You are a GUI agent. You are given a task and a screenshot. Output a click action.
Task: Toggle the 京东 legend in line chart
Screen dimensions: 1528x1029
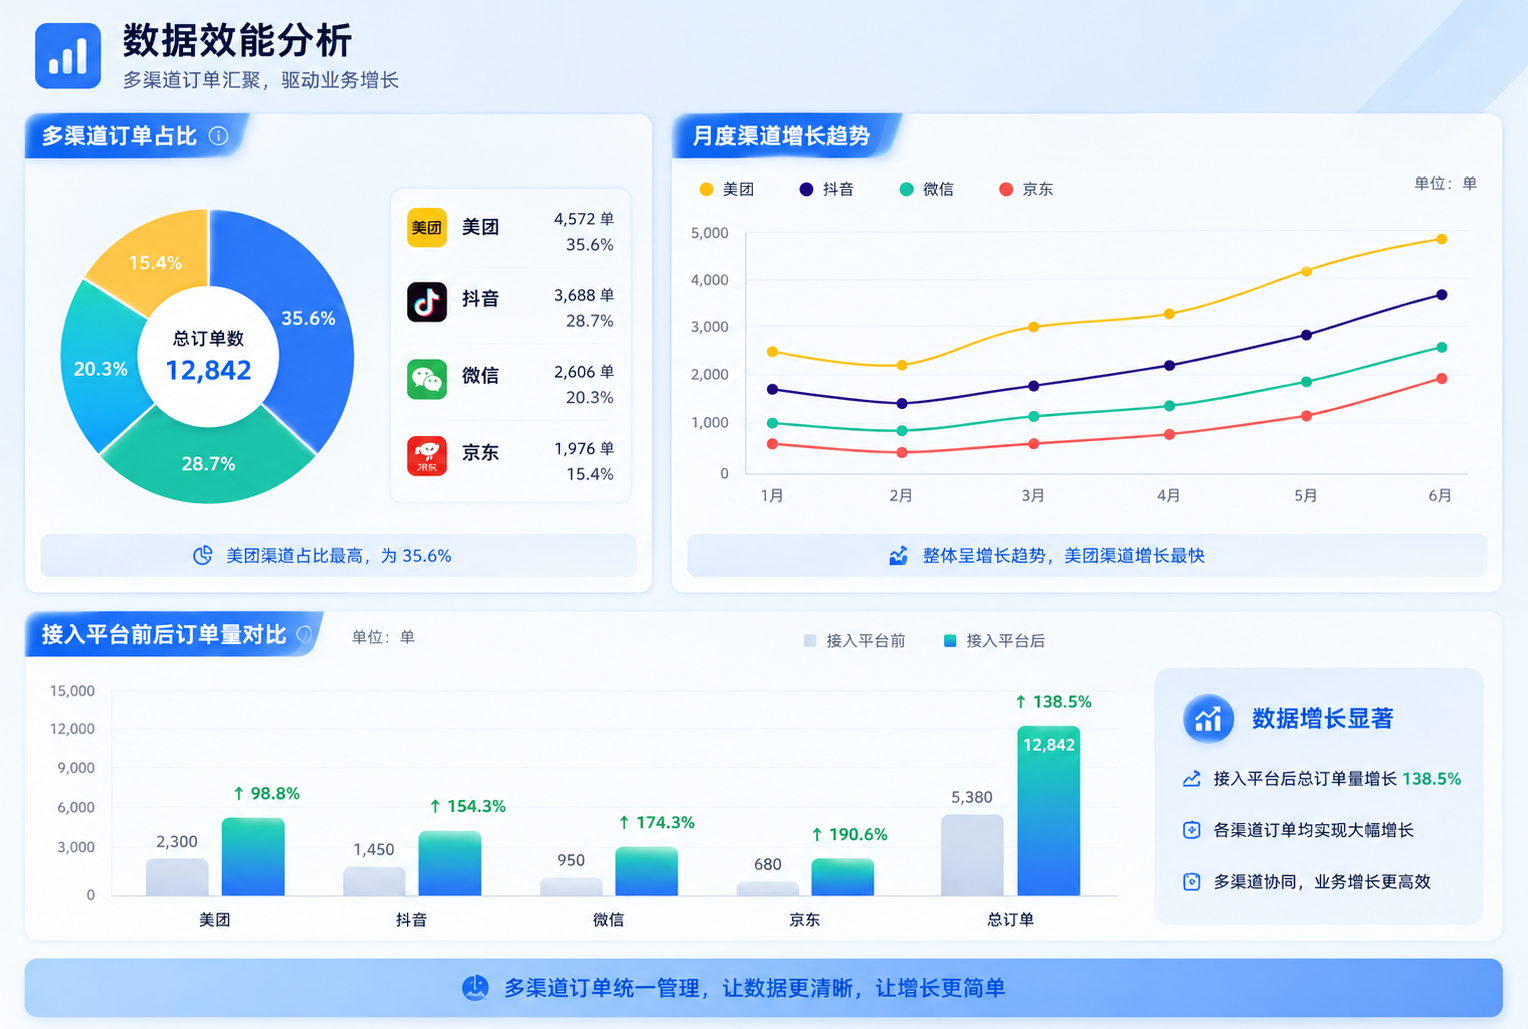[1026, 189]
